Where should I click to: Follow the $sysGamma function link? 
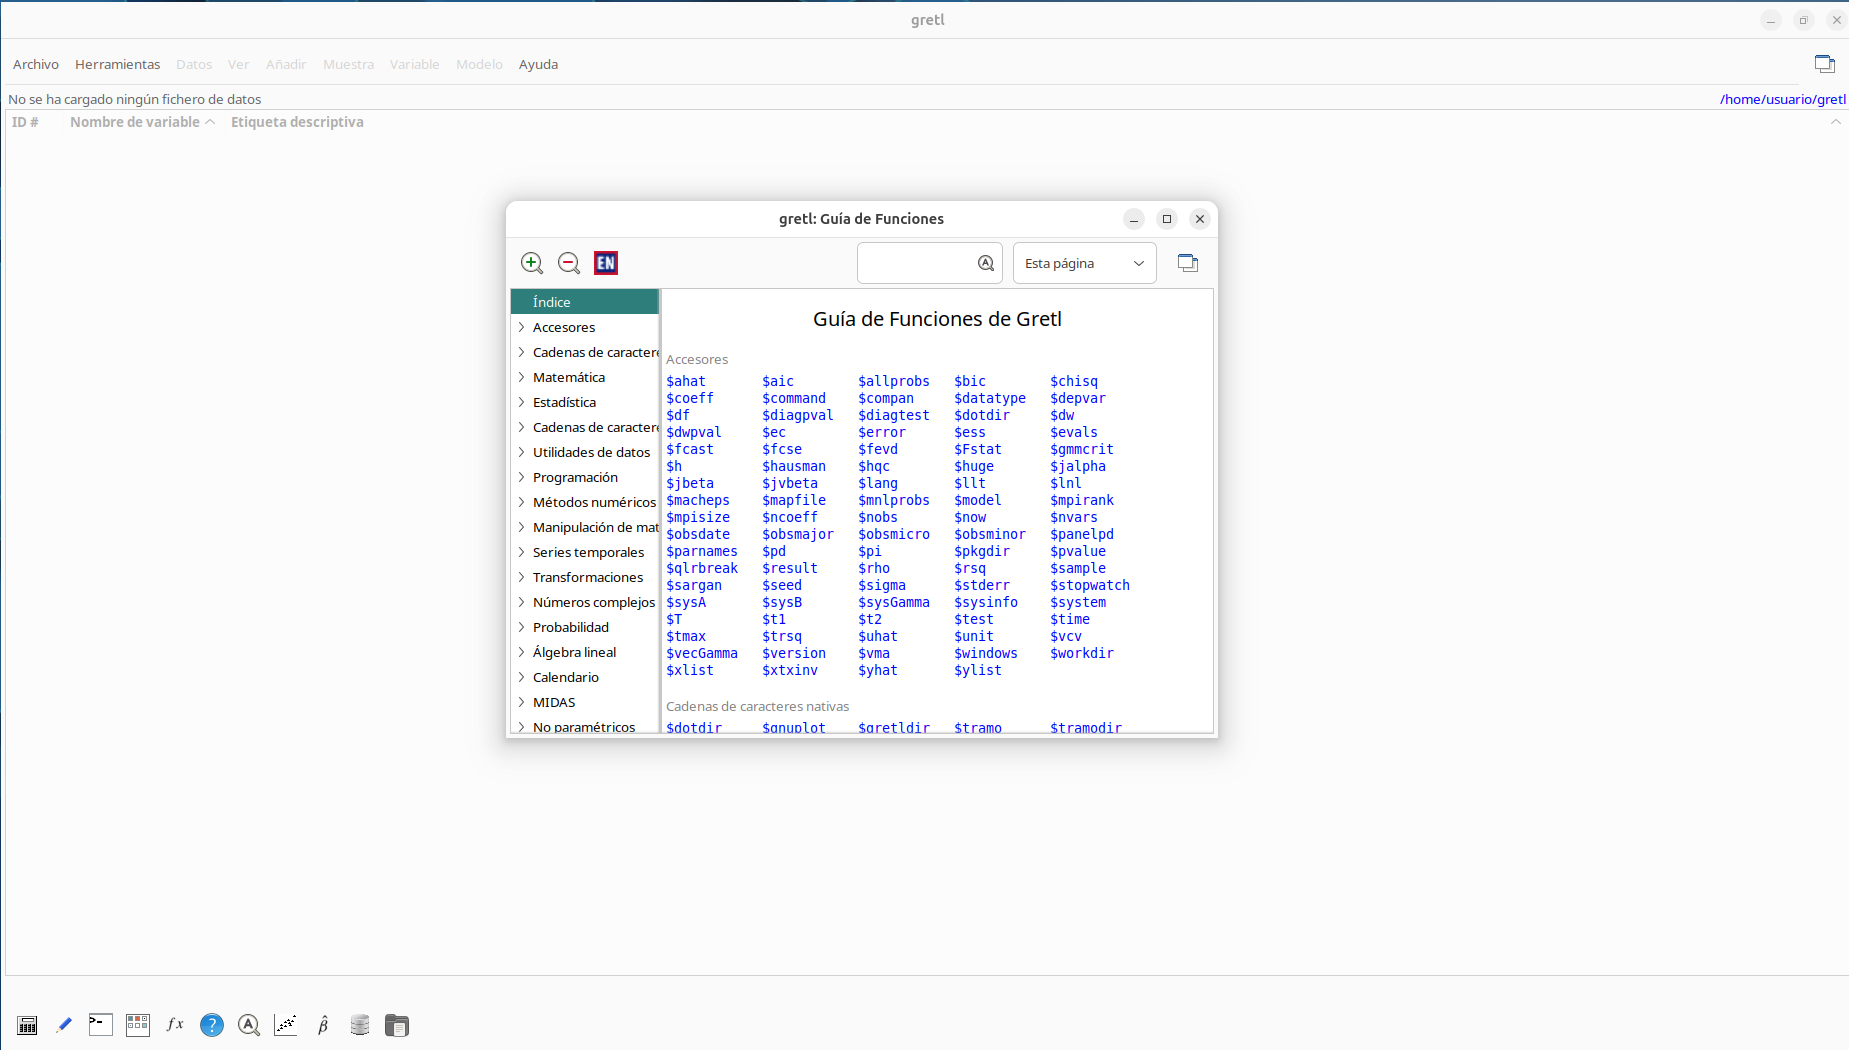[x=894, y=602]
